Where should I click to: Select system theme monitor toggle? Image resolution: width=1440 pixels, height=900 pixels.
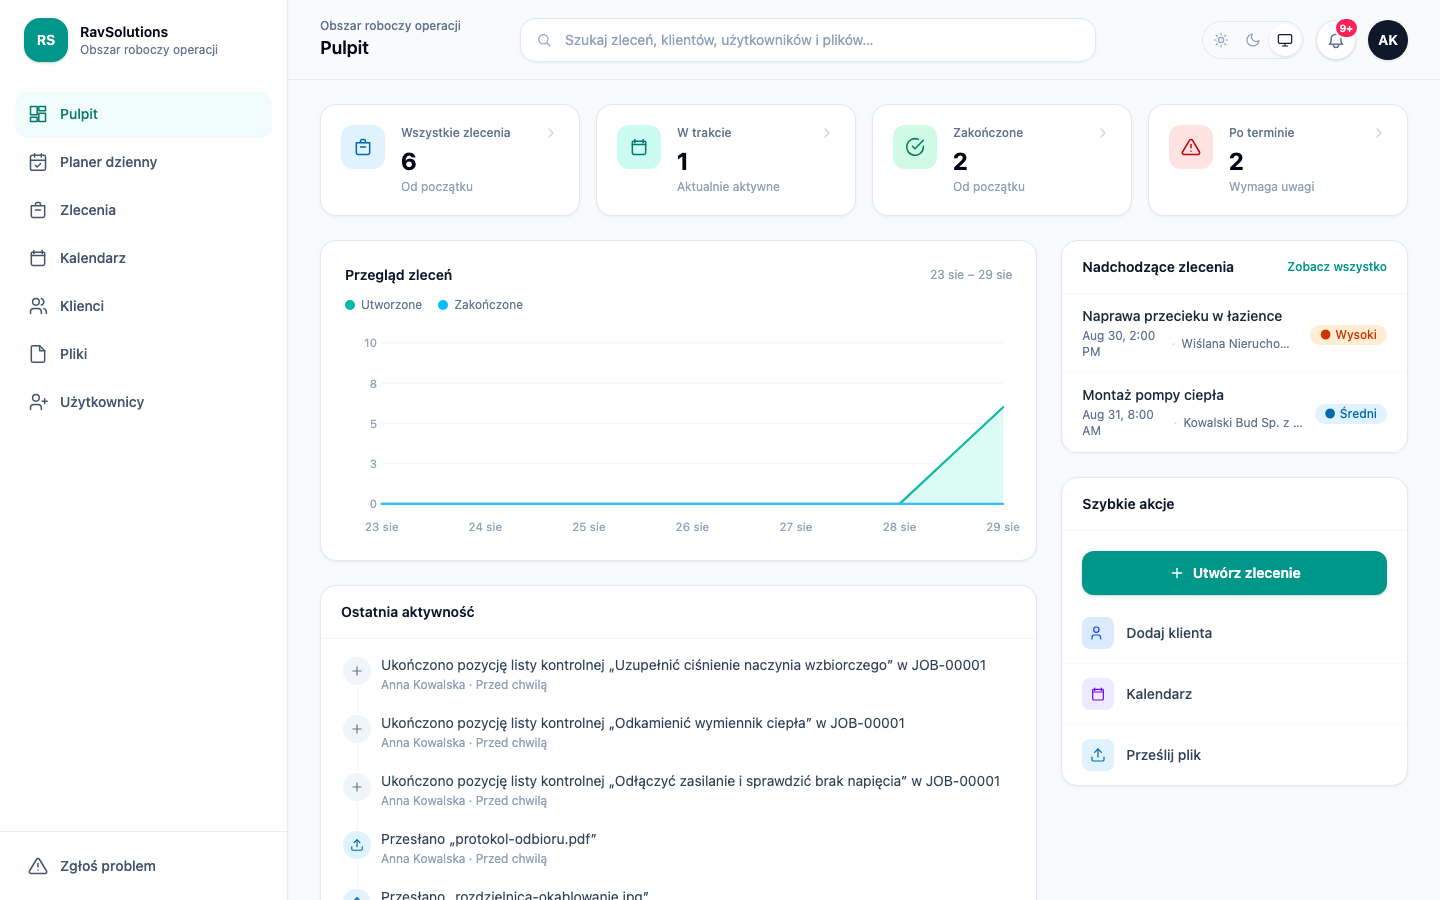[1285, 40]
